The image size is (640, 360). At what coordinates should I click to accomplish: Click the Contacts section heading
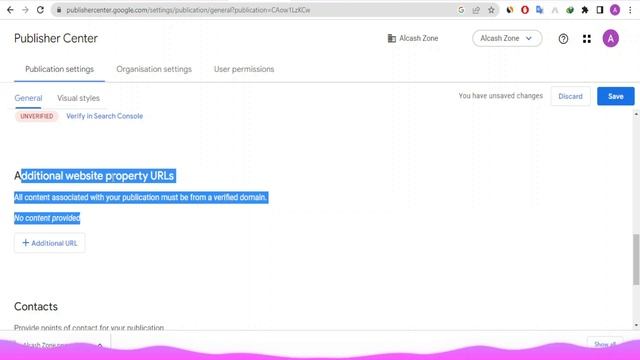(36, 307)
